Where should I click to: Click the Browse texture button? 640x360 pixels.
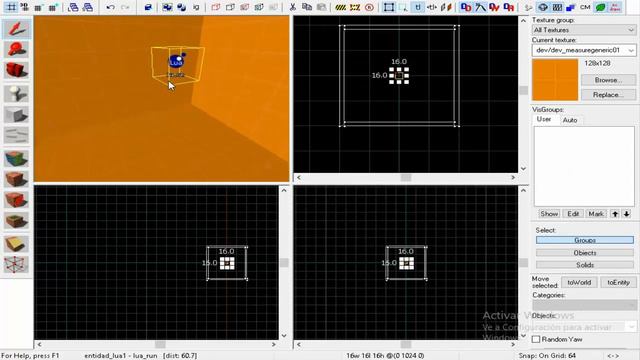coord(608,80)
